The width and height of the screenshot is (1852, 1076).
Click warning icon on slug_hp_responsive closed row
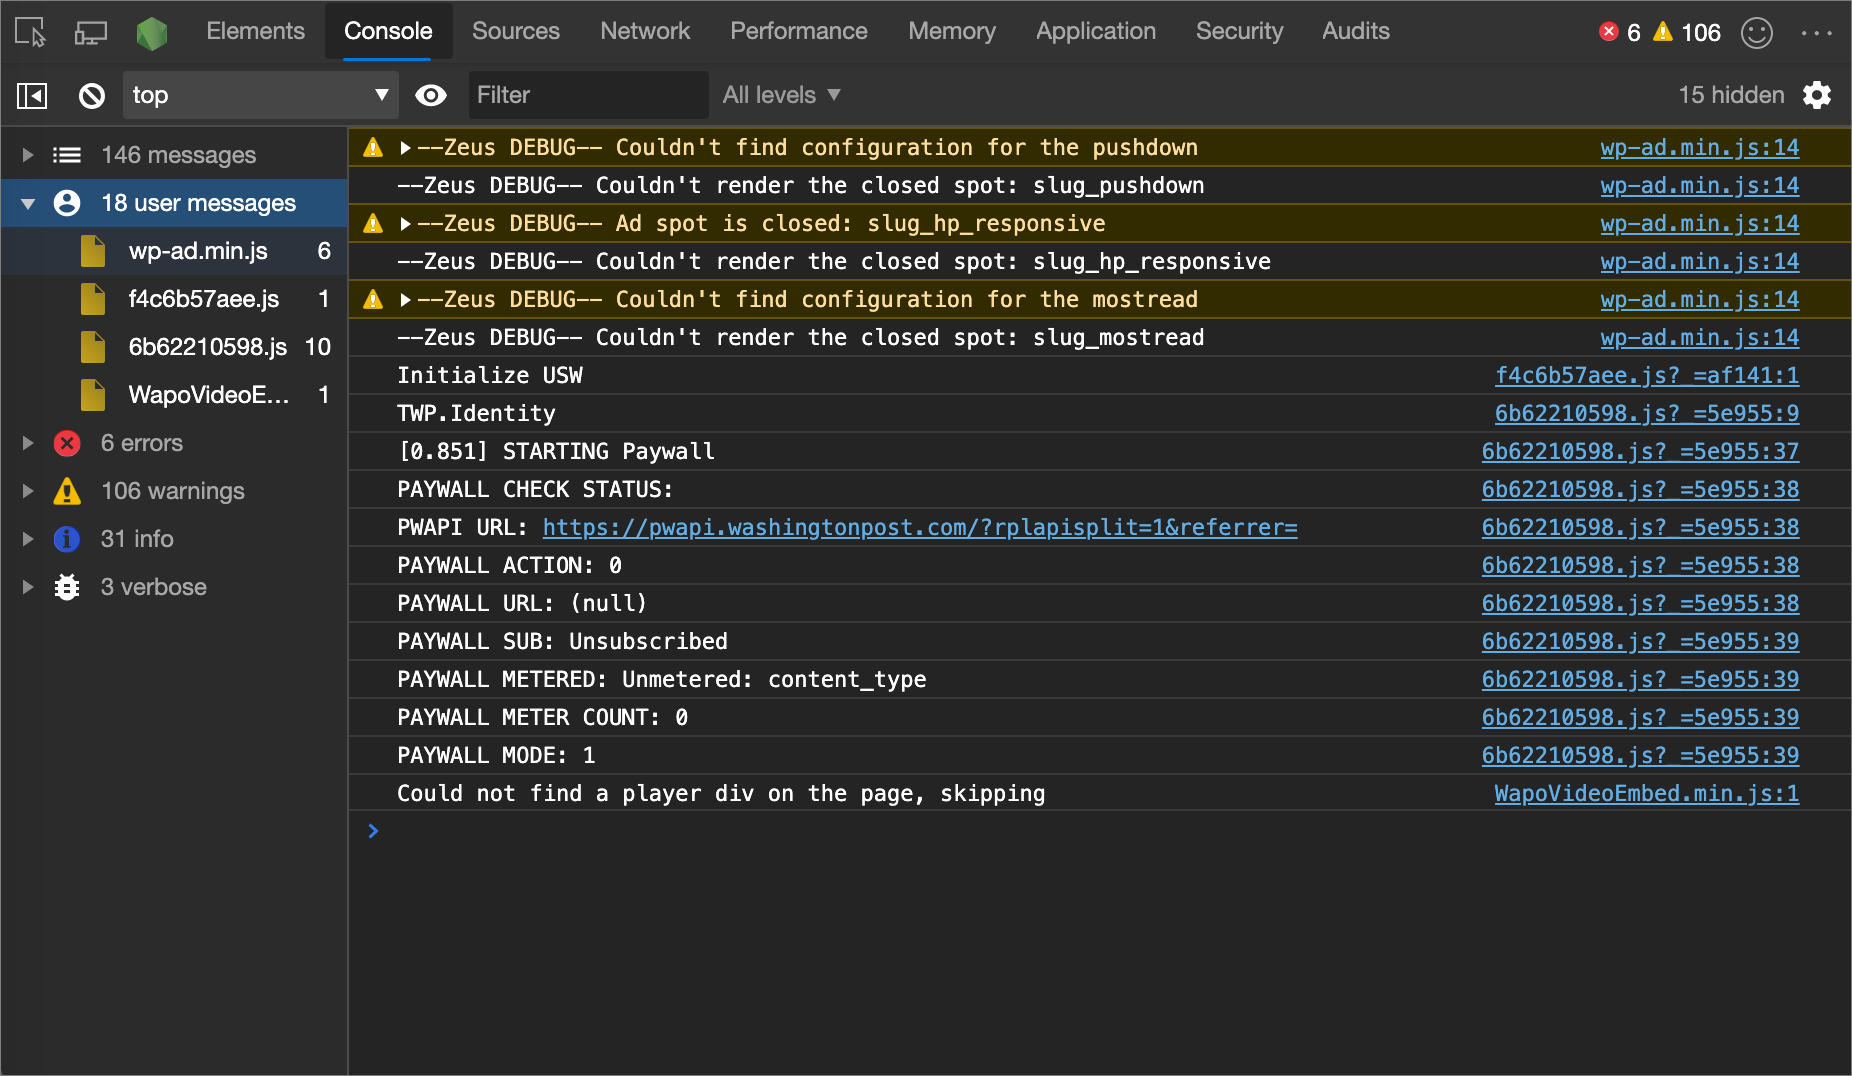click(x=373, y=224)
